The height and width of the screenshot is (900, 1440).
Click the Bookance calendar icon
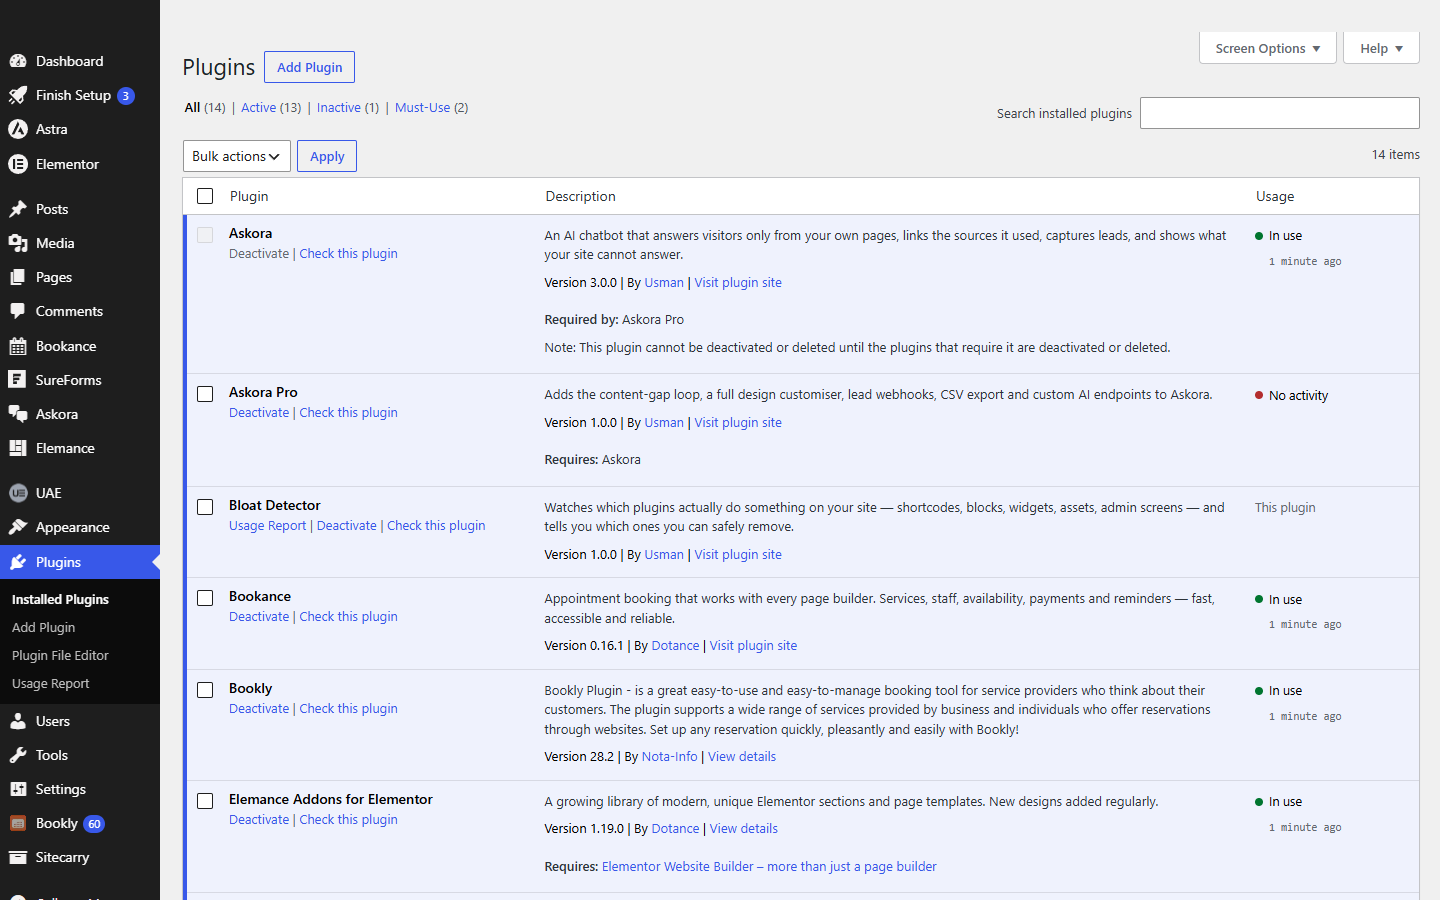[x=18, y=346]
